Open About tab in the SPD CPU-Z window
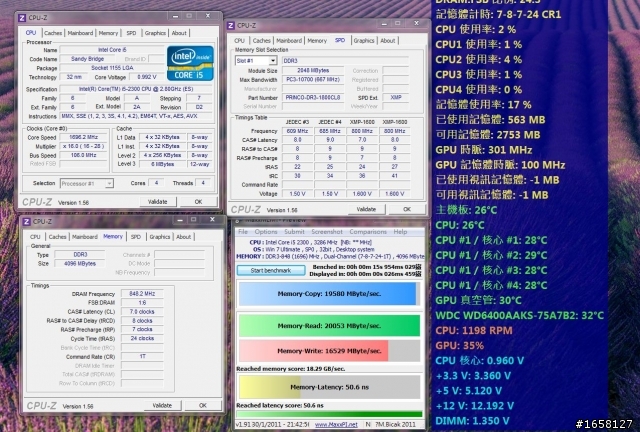Image resolution: width=640 pixels, height=432 pixels. click(x=388, y=40)
